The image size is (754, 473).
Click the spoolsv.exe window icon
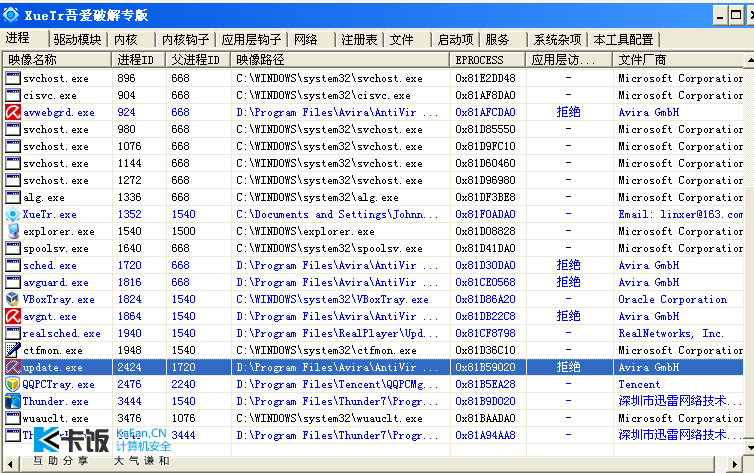pyautogui.click(x=13, y=249)
